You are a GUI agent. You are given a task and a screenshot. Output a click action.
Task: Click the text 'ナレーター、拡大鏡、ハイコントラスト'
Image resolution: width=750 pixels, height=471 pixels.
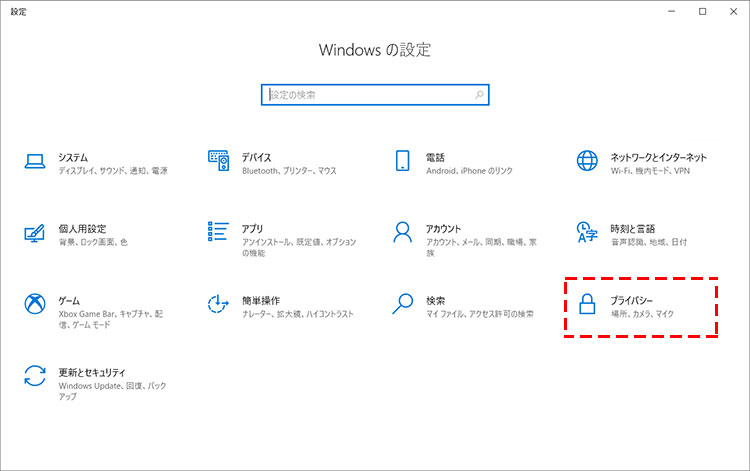coord(298,314)
